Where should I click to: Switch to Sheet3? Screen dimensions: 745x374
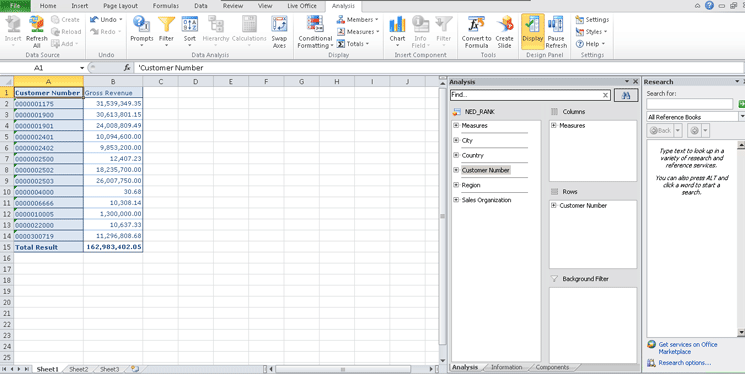coord(110,369)
